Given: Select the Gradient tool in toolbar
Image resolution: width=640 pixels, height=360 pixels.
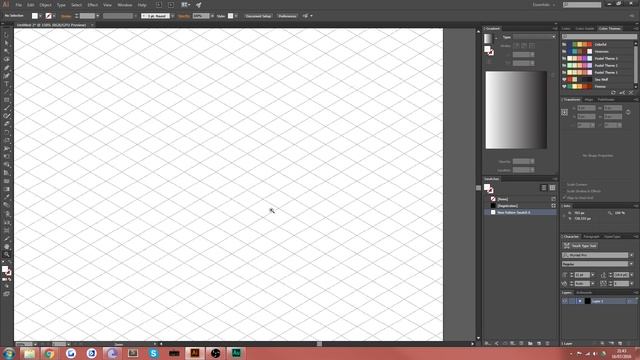Looking at the screenshot, I should (6, 189).
